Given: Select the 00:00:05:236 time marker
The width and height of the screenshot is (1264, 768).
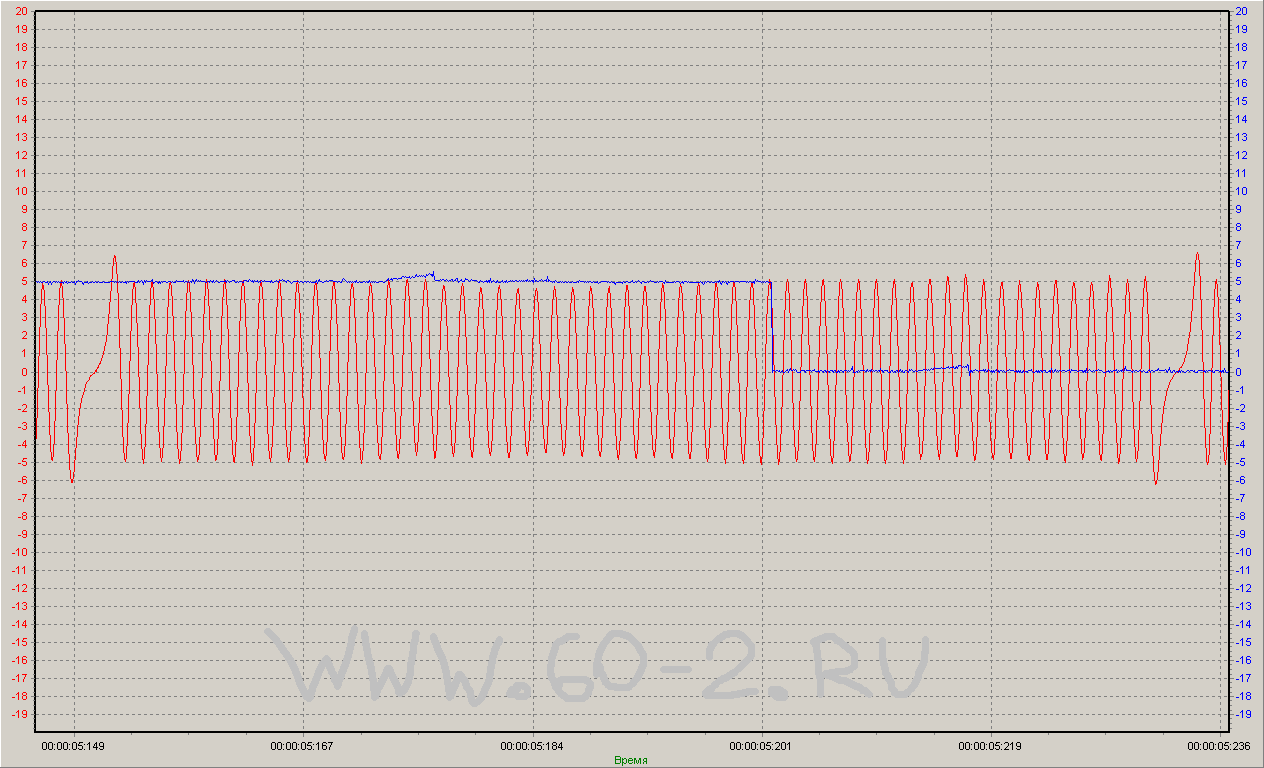Looking at the screenshot, I should (1219, 746).
